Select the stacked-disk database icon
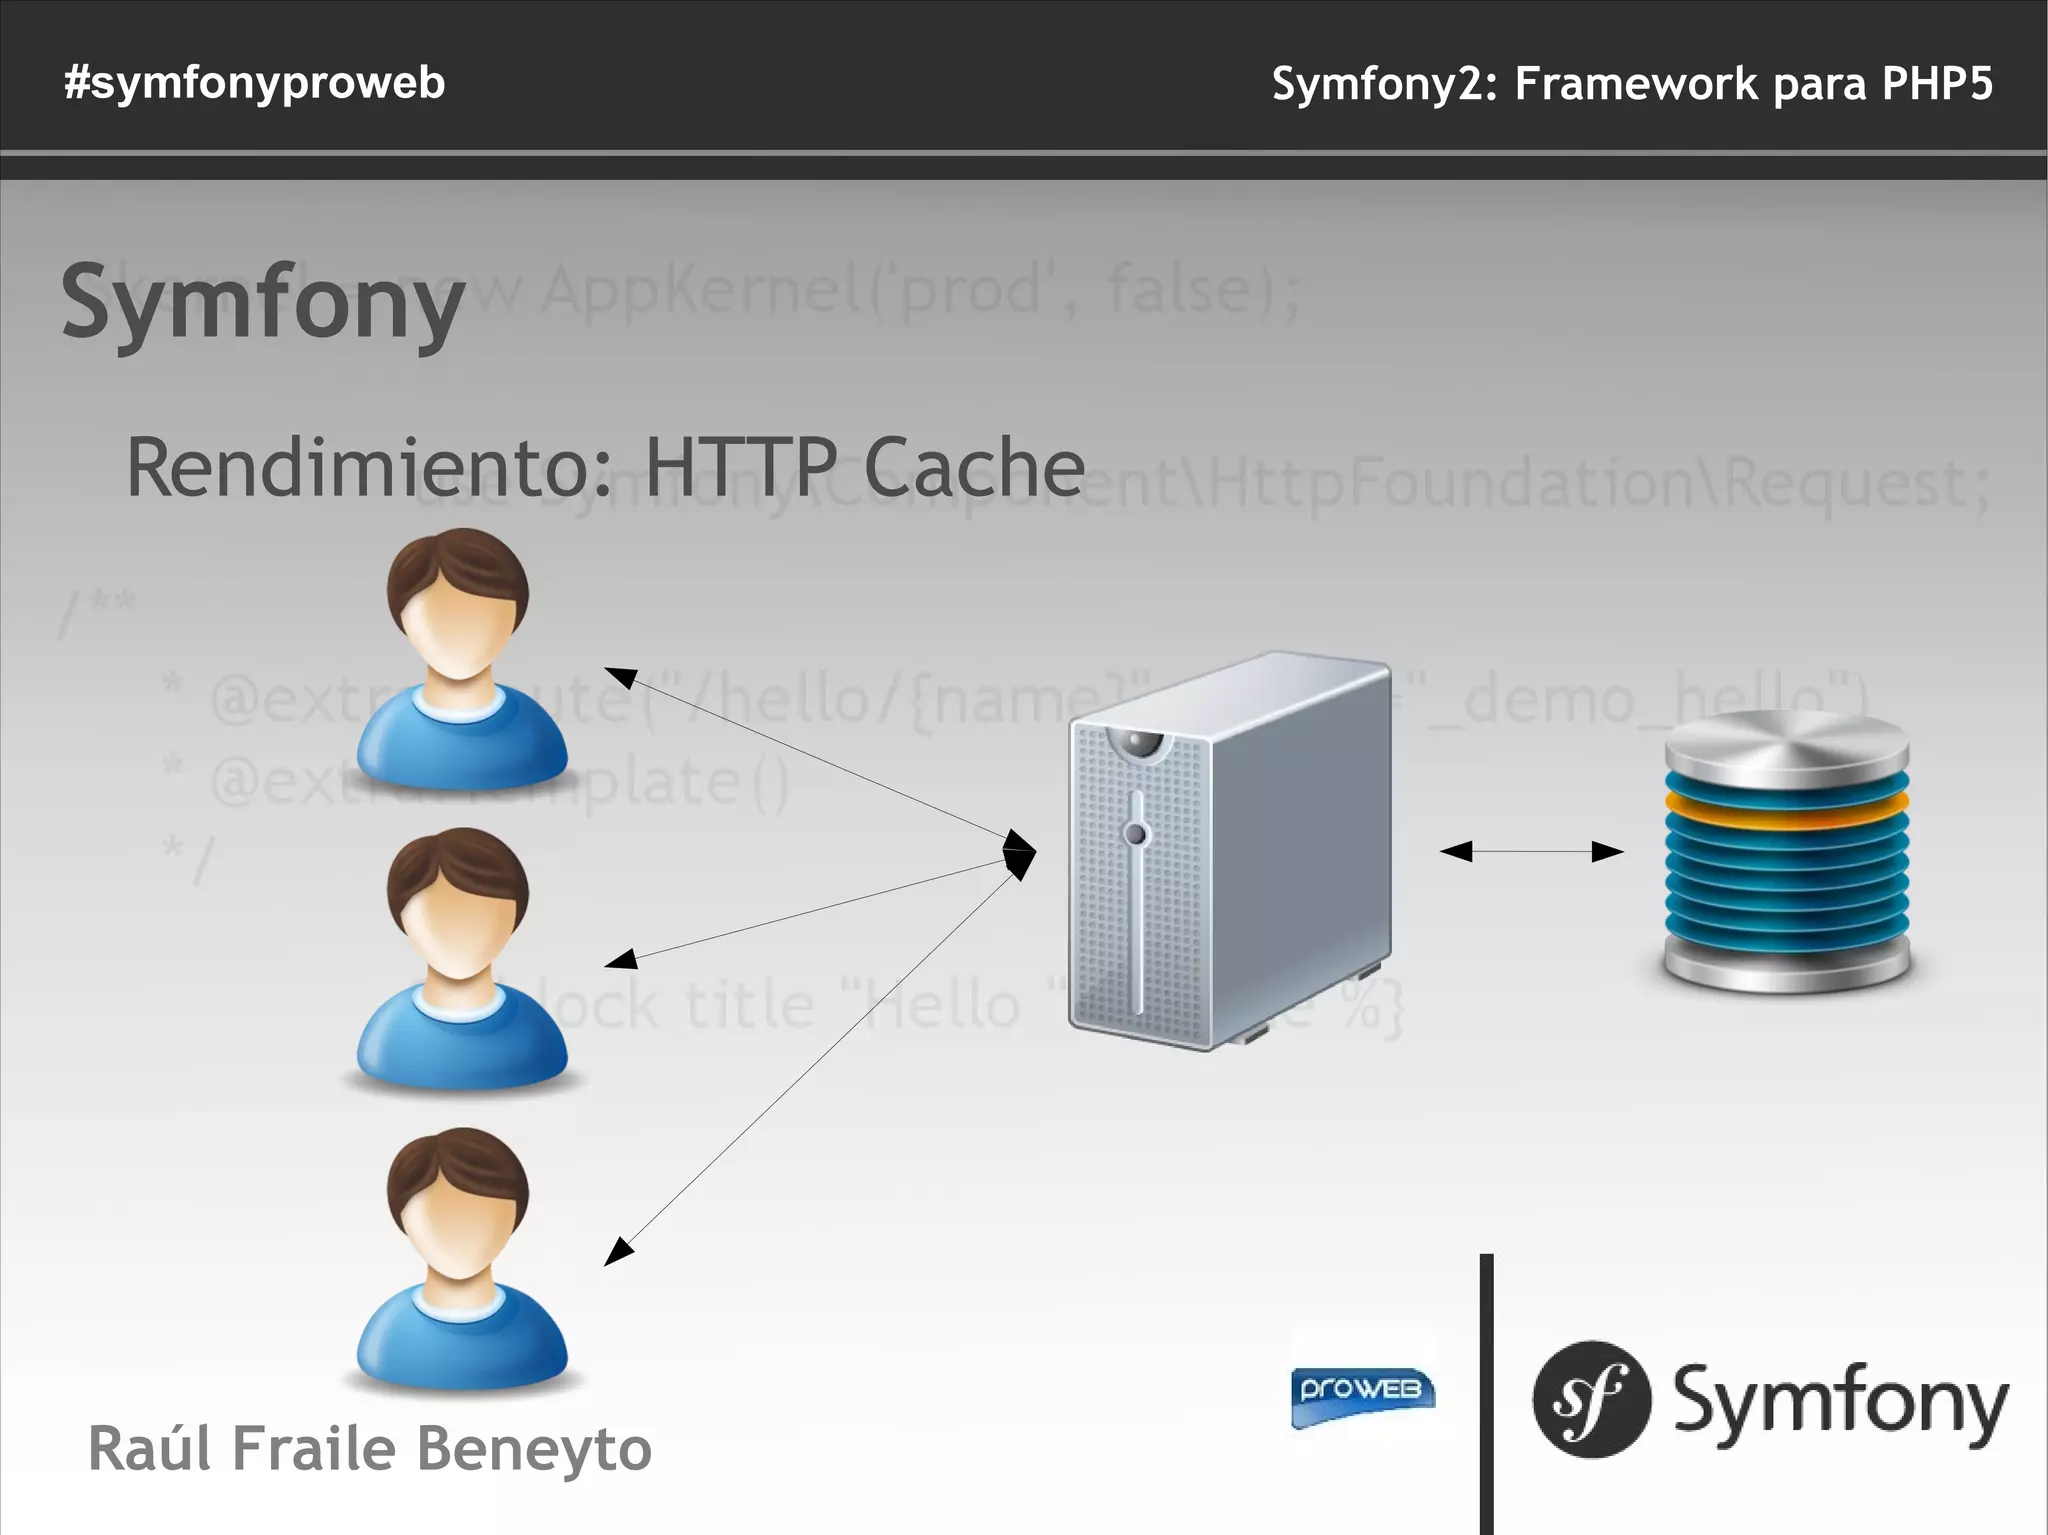This screenshot has width=2048, height=1535. pyautogui.click(x=1787, y=851)
